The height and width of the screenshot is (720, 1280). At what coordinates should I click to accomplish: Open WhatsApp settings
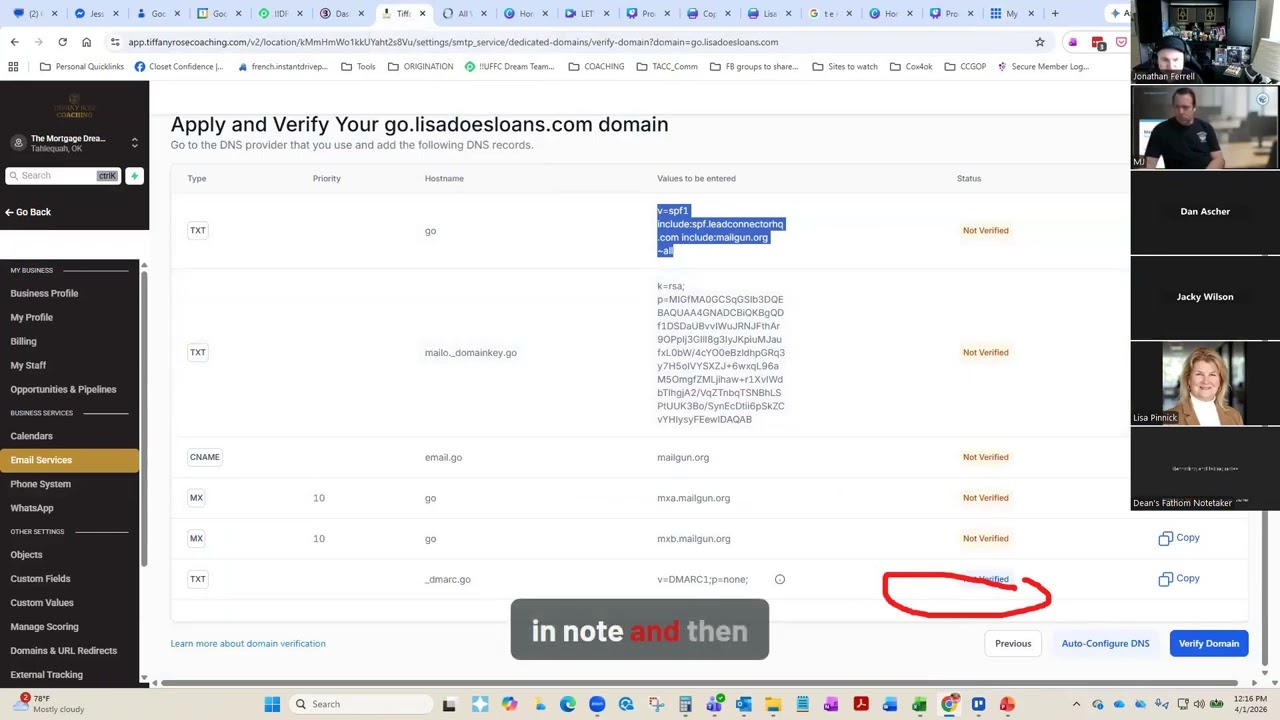(x=32, y=508)
